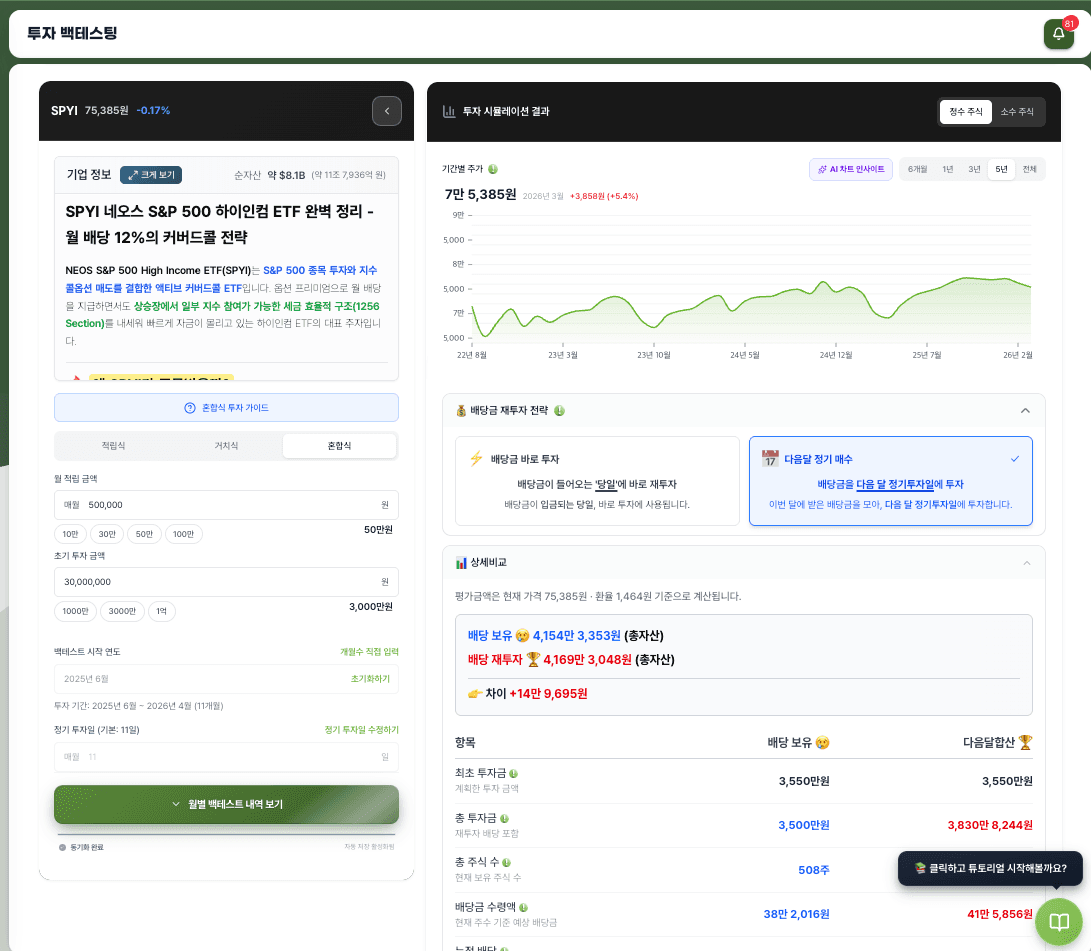Switch to the 적립식 tab
The image size is (1091, 951).
pos(113,446)
